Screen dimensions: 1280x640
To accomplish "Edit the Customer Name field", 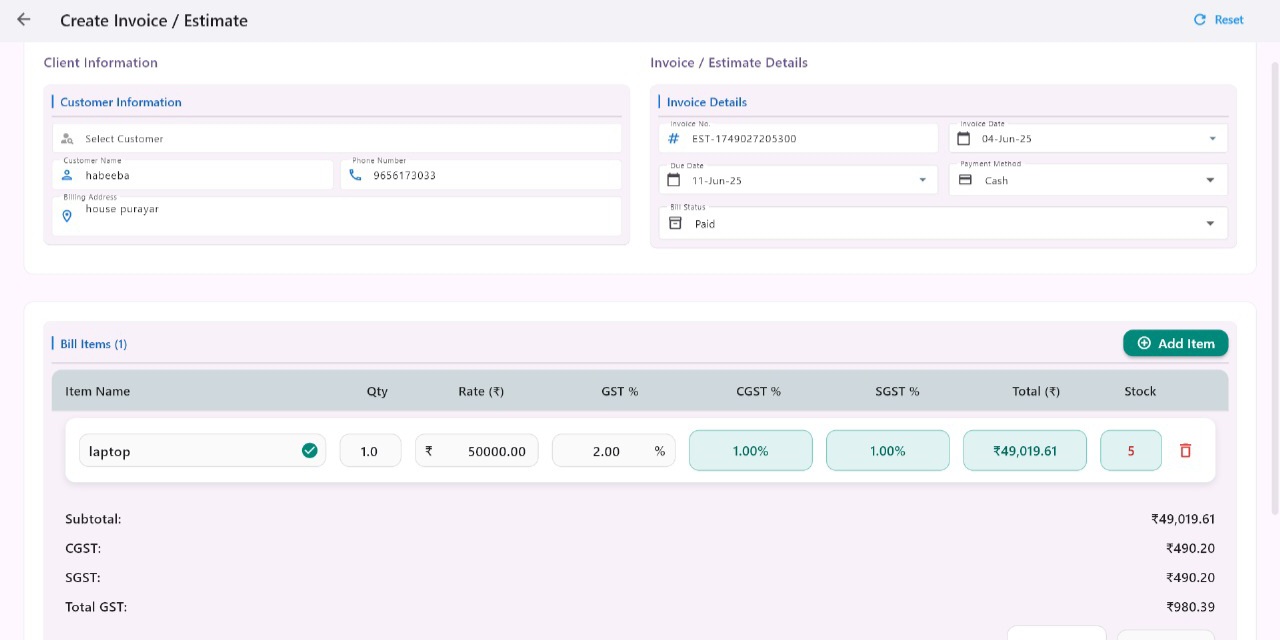I will click(x=200, y=176).
